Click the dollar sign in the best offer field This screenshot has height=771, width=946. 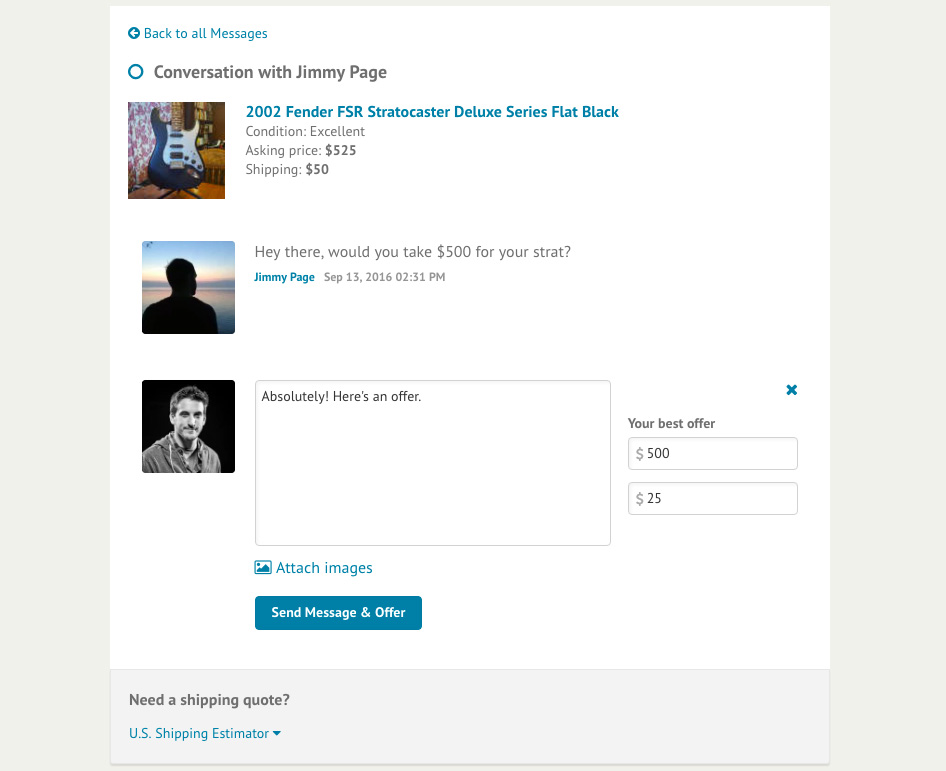(x=640, y=453)
